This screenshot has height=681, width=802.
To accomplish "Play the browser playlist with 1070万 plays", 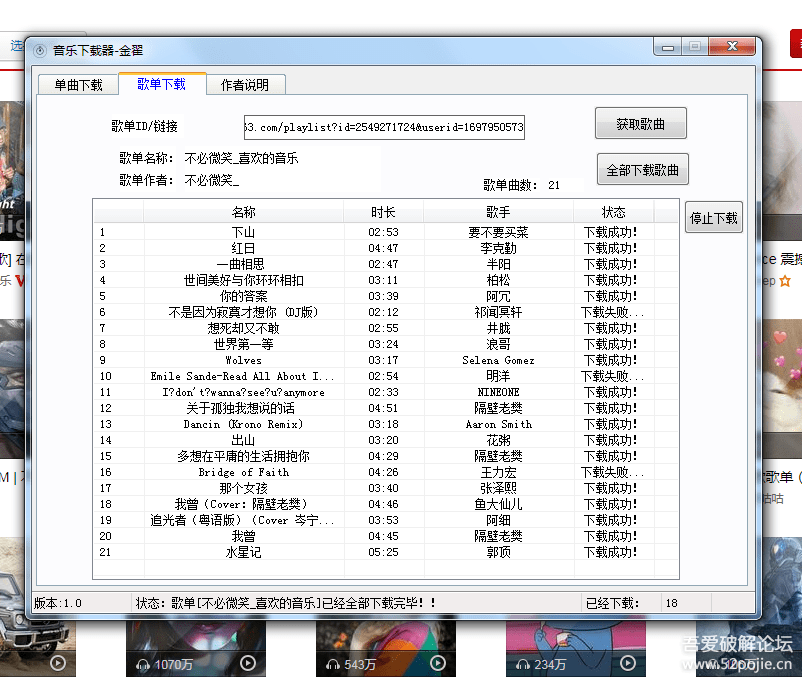I will 248,664.
